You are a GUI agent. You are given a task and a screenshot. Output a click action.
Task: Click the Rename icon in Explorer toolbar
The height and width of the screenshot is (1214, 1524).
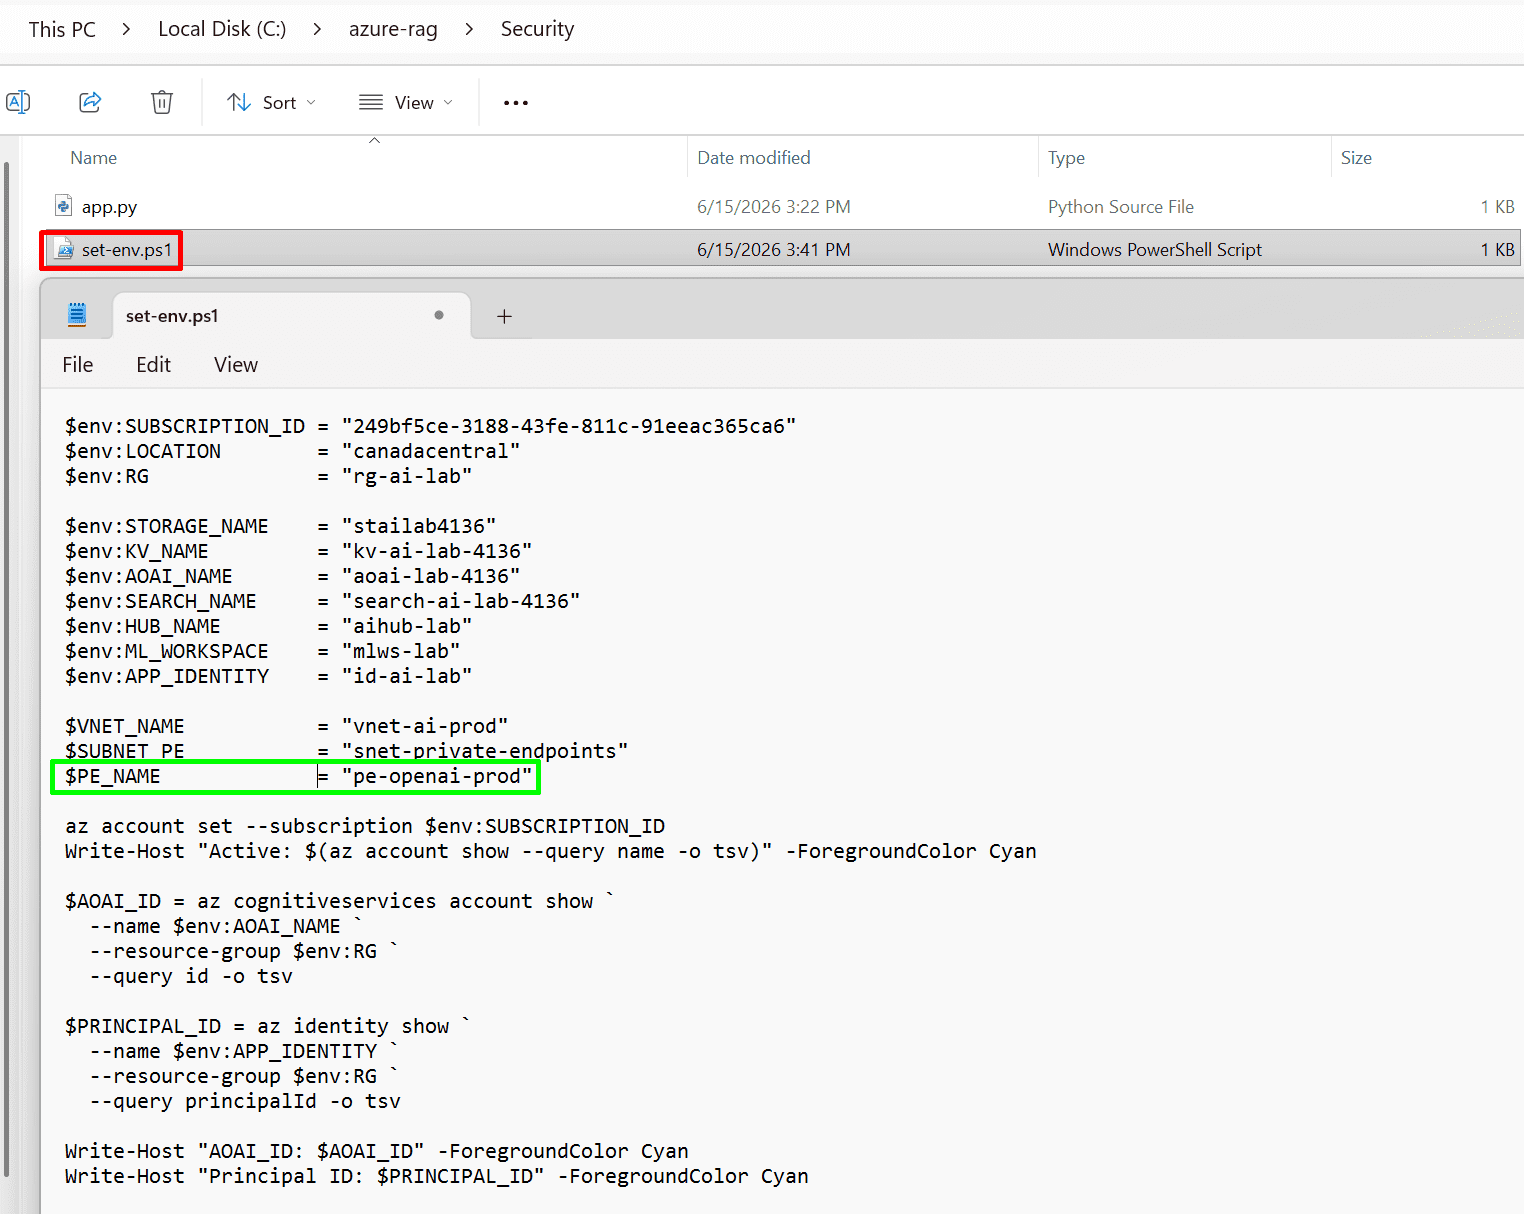point(18,102)
